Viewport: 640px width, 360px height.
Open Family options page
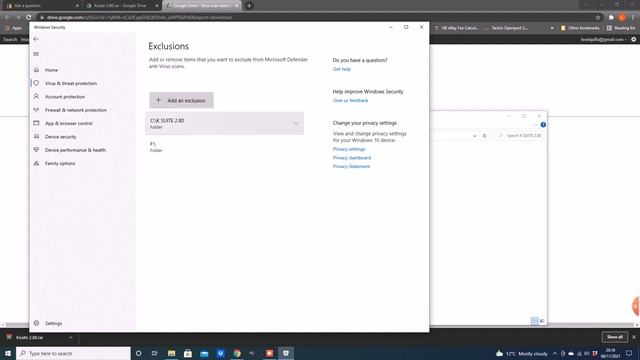60,163
